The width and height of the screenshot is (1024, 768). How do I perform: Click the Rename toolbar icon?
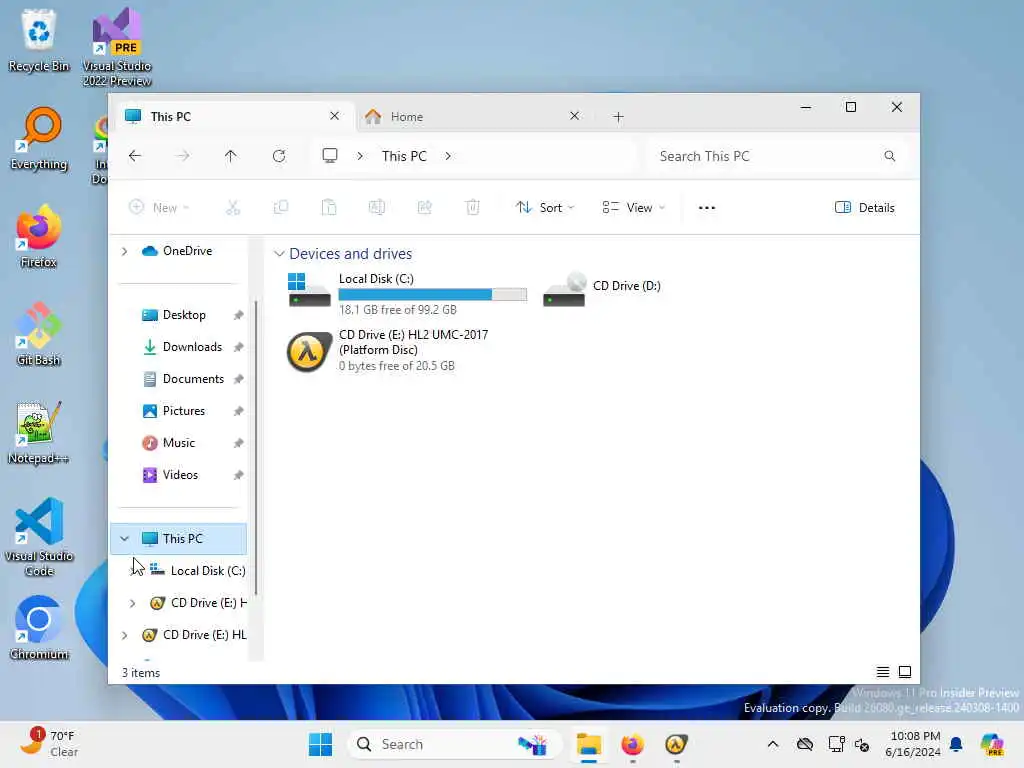click(377, 208)
